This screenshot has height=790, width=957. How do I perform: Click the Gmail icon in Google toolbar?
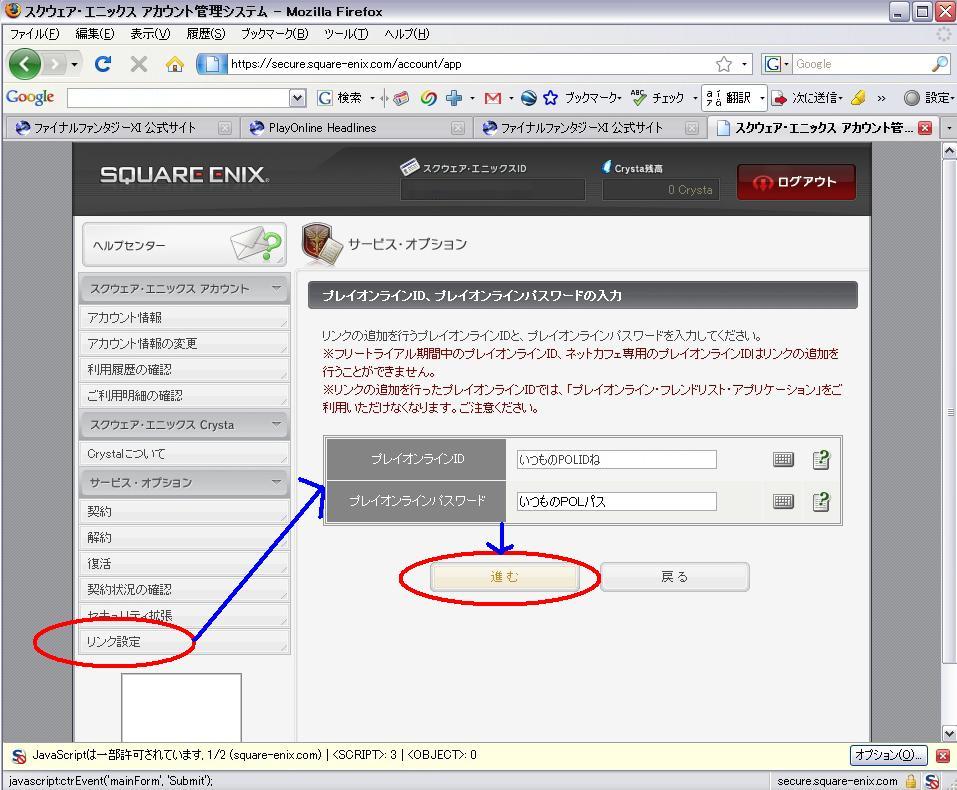[x=493, y=98]
